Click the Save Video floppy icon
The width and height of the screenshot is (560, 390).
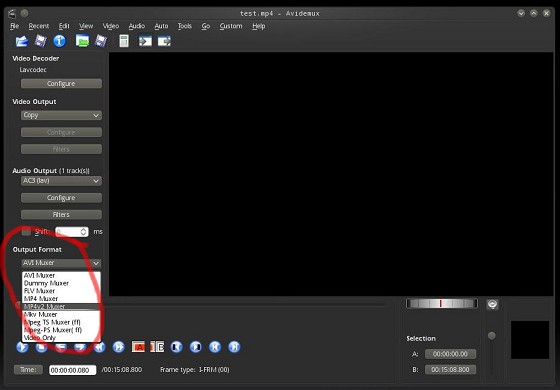[x=40, y=41]
